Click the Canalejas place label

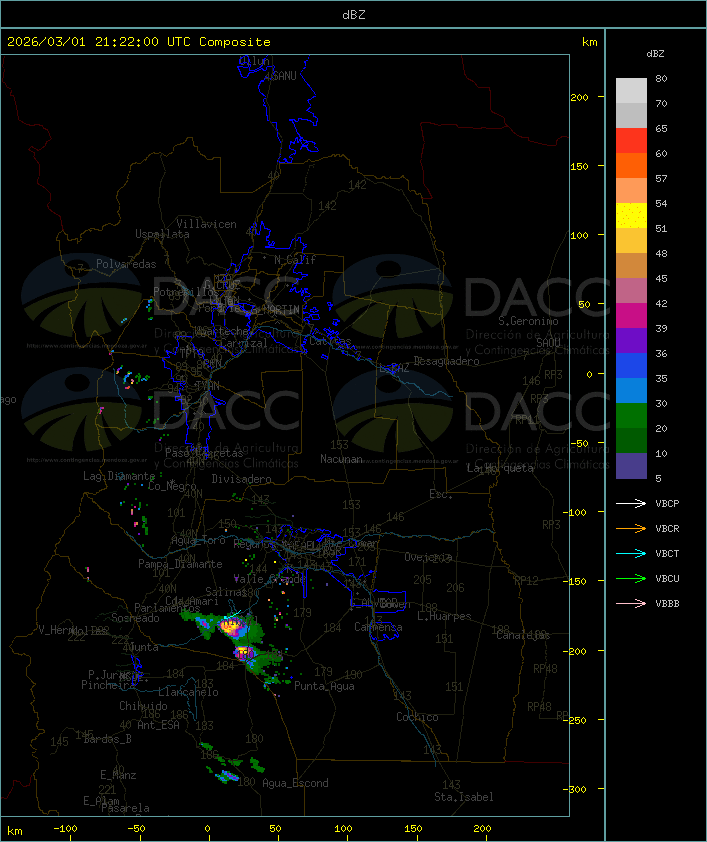coord(523,635)
